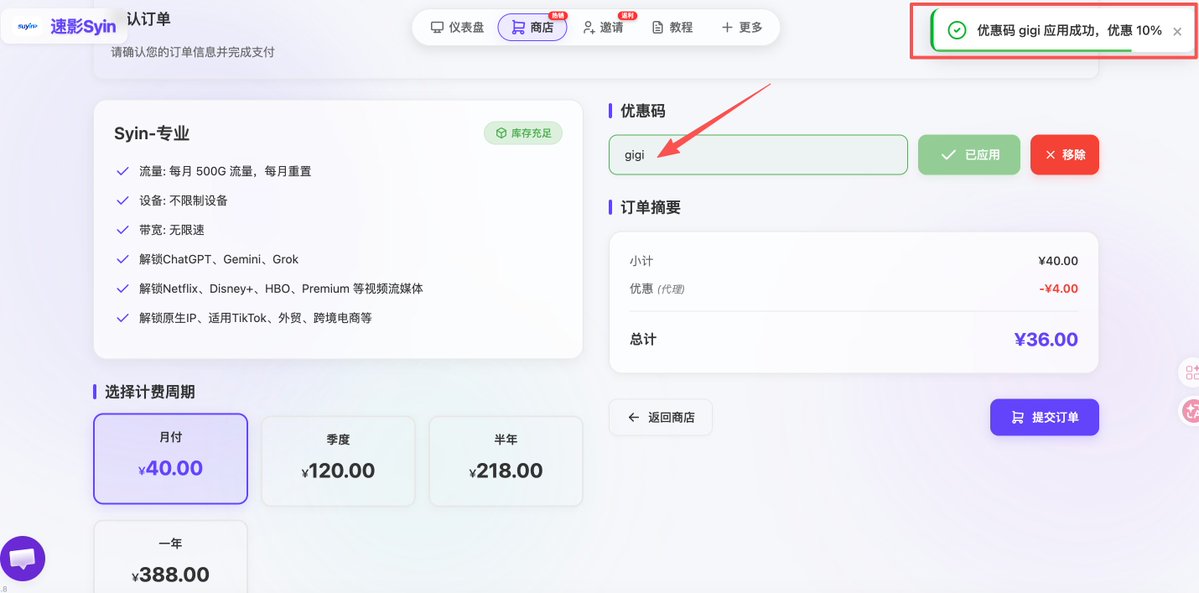Click the coupon code input containing gigi

758,155
